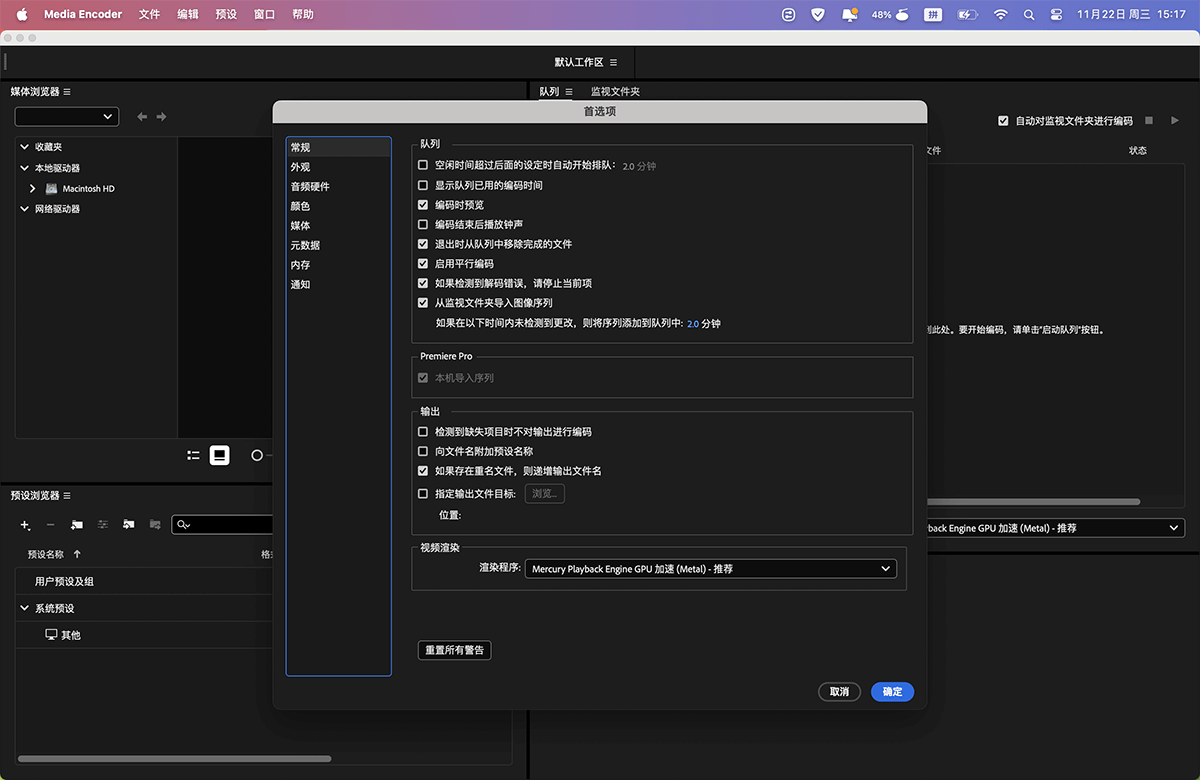Click the 重置所有警告 button
1200x780 pixels.
454,650
